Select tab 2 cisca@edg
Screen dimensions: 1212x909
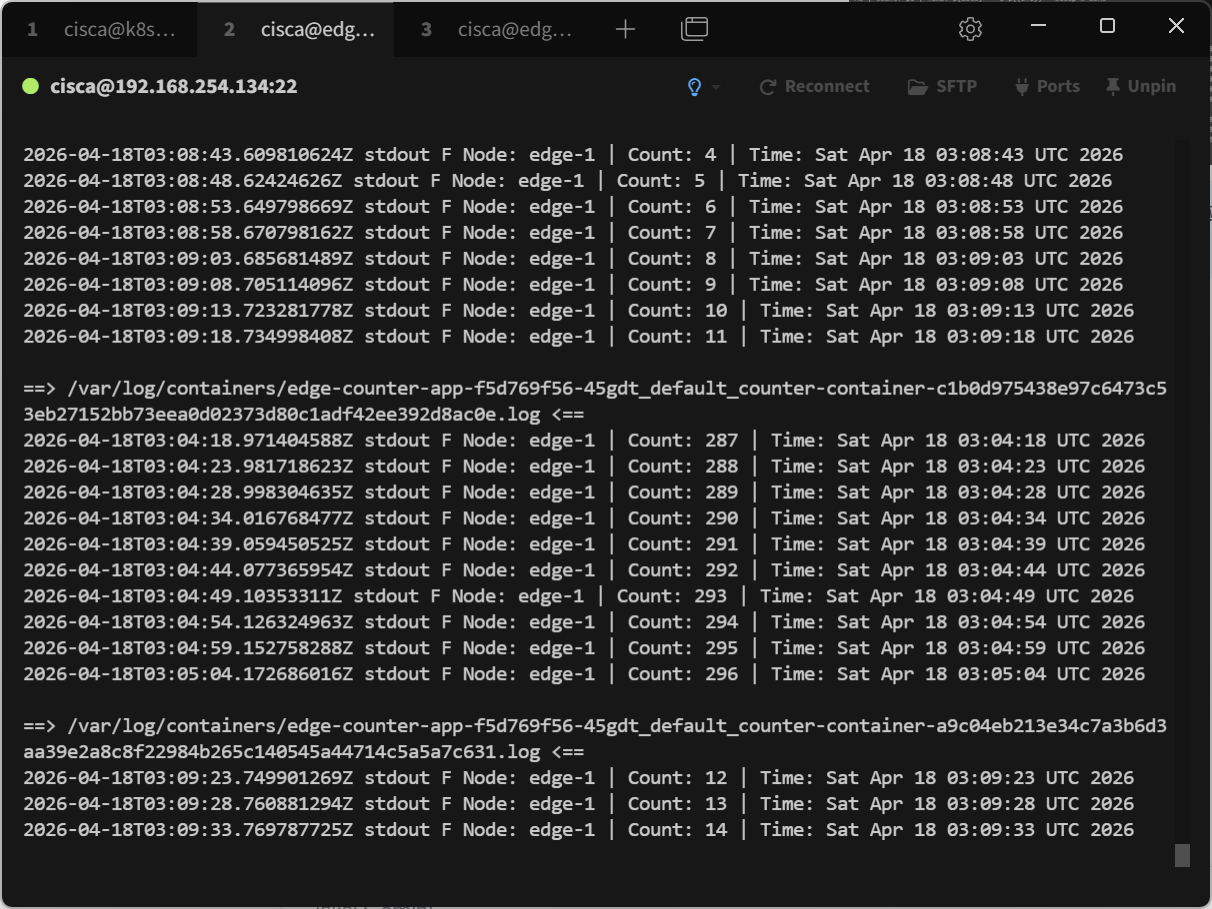(x=297, y=30)
